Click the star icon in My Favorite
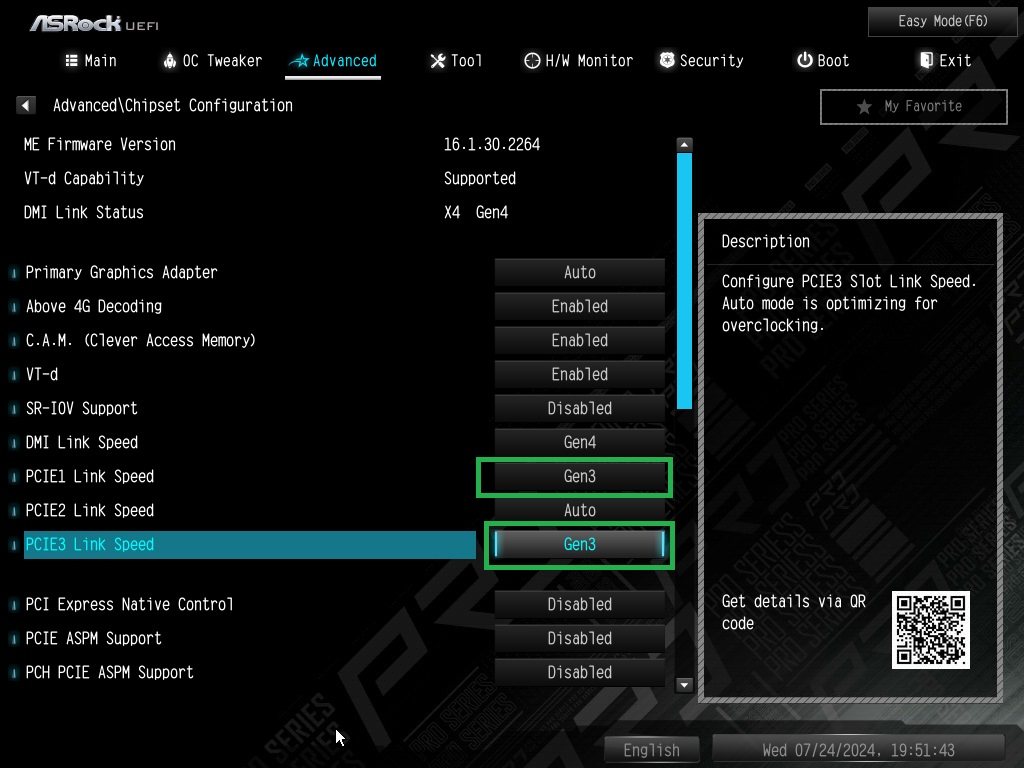 click(864, 107)
